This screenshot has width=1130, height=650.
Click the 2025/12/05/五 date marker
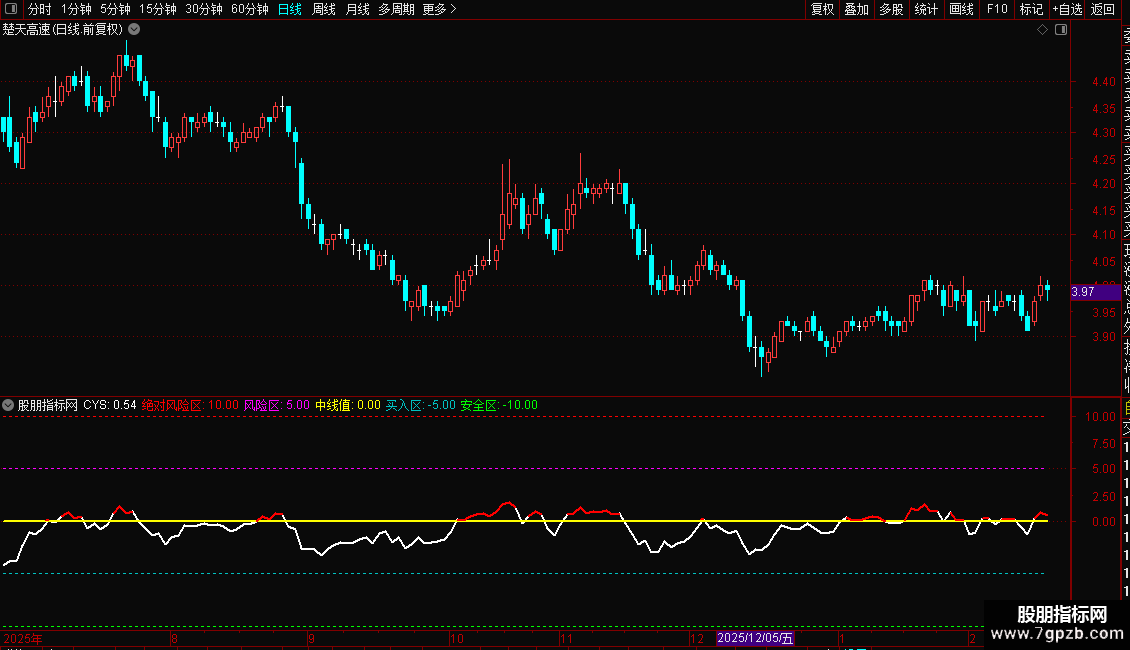pos(755,638)
